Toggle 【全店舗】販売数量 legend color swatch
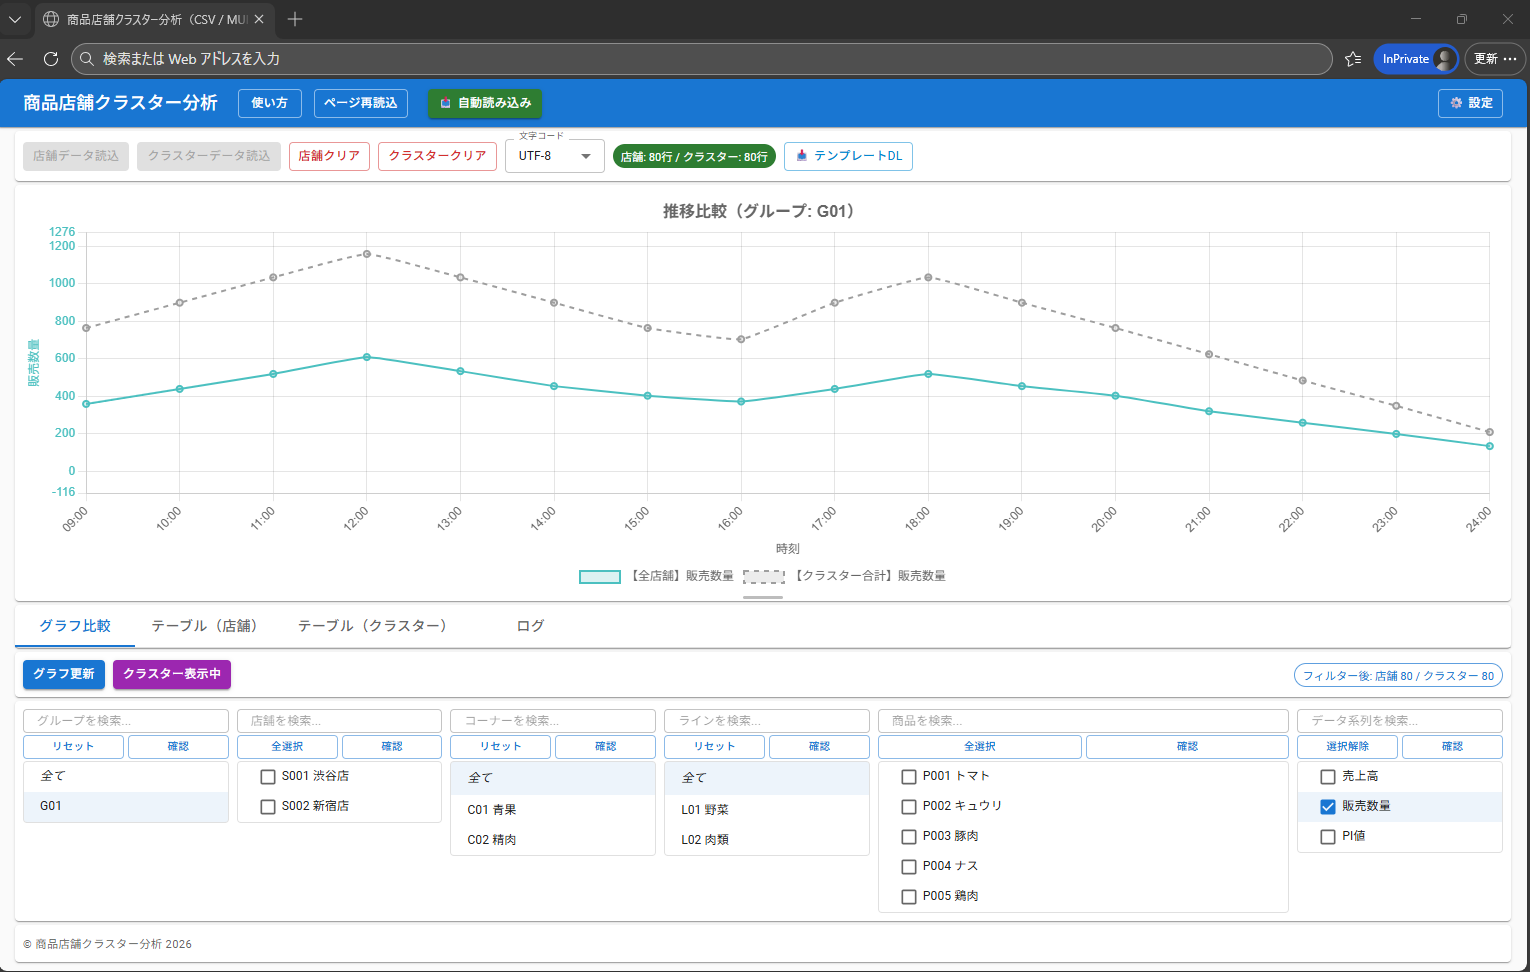1530x972 pixels. 600,576
